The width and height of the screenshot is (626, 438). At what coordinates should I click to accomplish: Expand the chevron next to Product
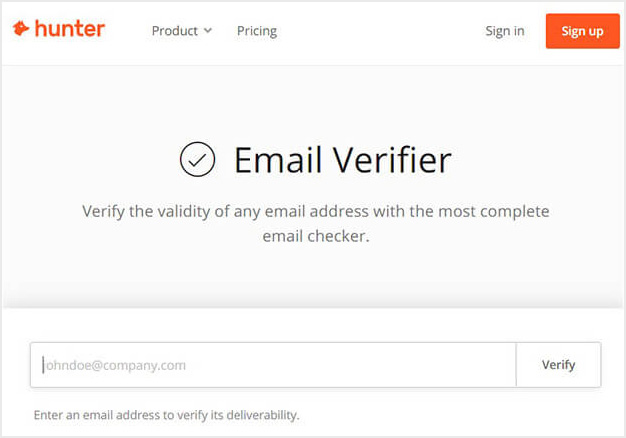(x=208, y=30)
